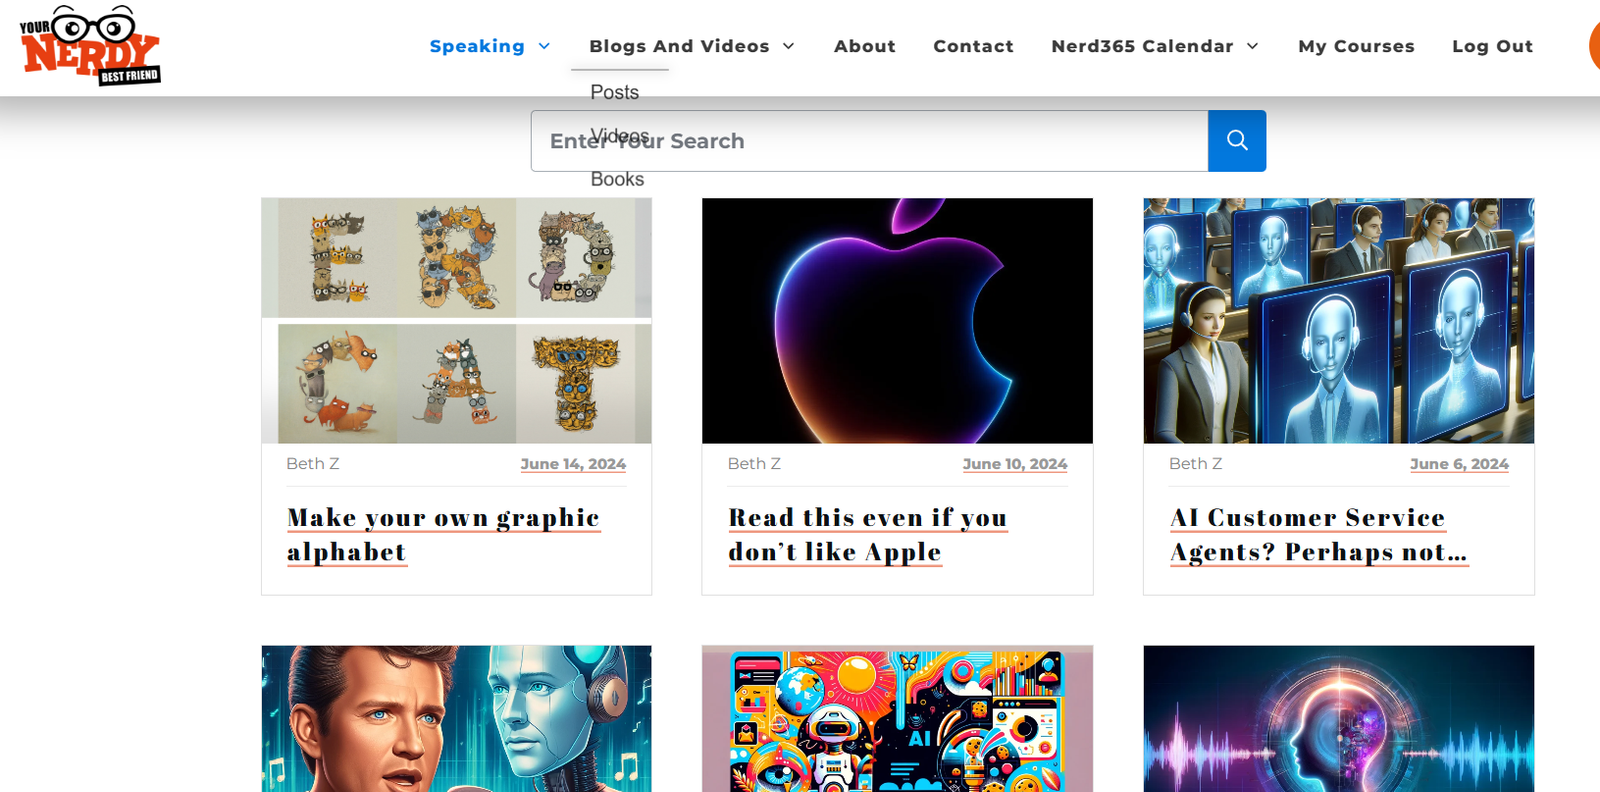Click the Your Nerdy Best Friend logo
Screen dimensions: 1600x792
tap(90, 45)
